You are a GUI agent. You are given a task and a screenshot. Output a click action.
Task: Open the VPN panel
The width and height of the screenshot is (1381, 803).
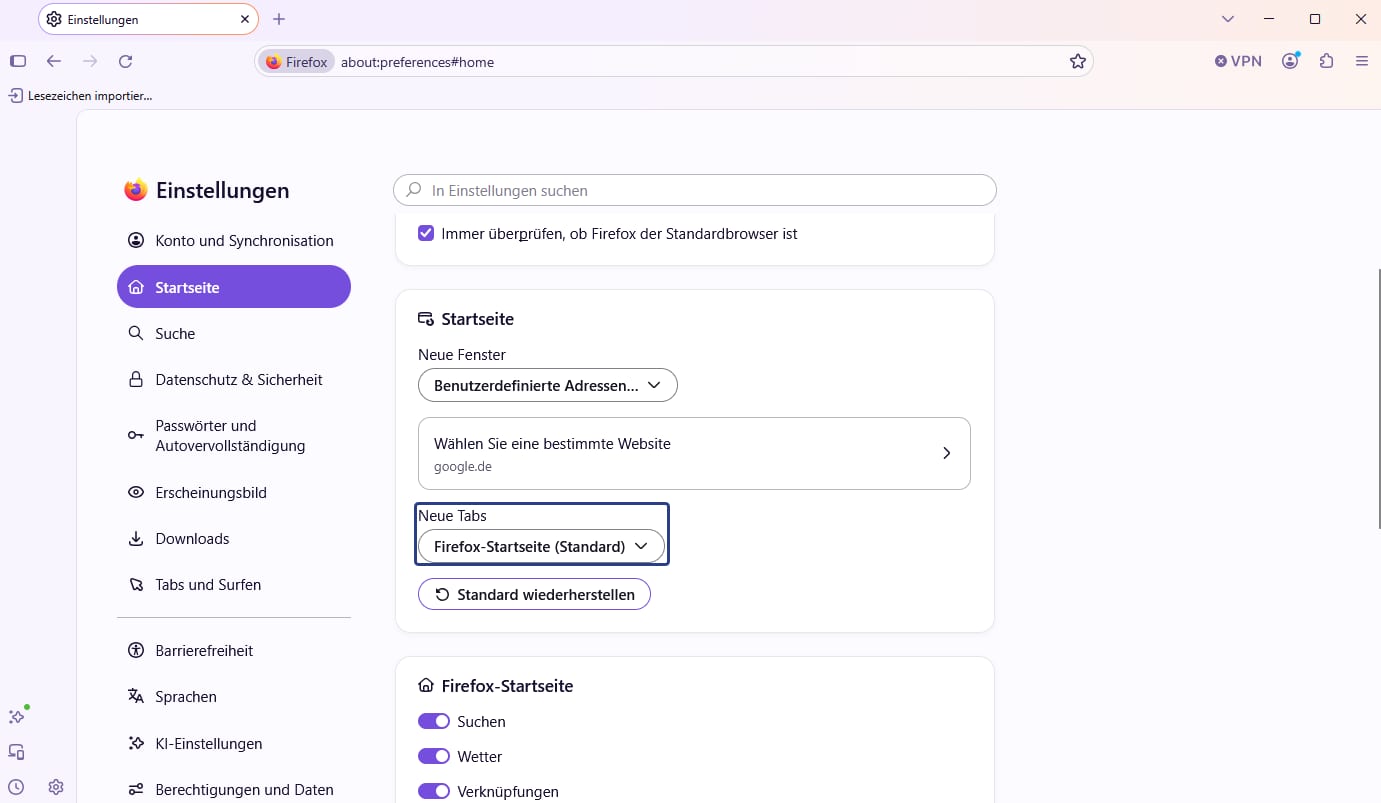[x=1238, y=61]
